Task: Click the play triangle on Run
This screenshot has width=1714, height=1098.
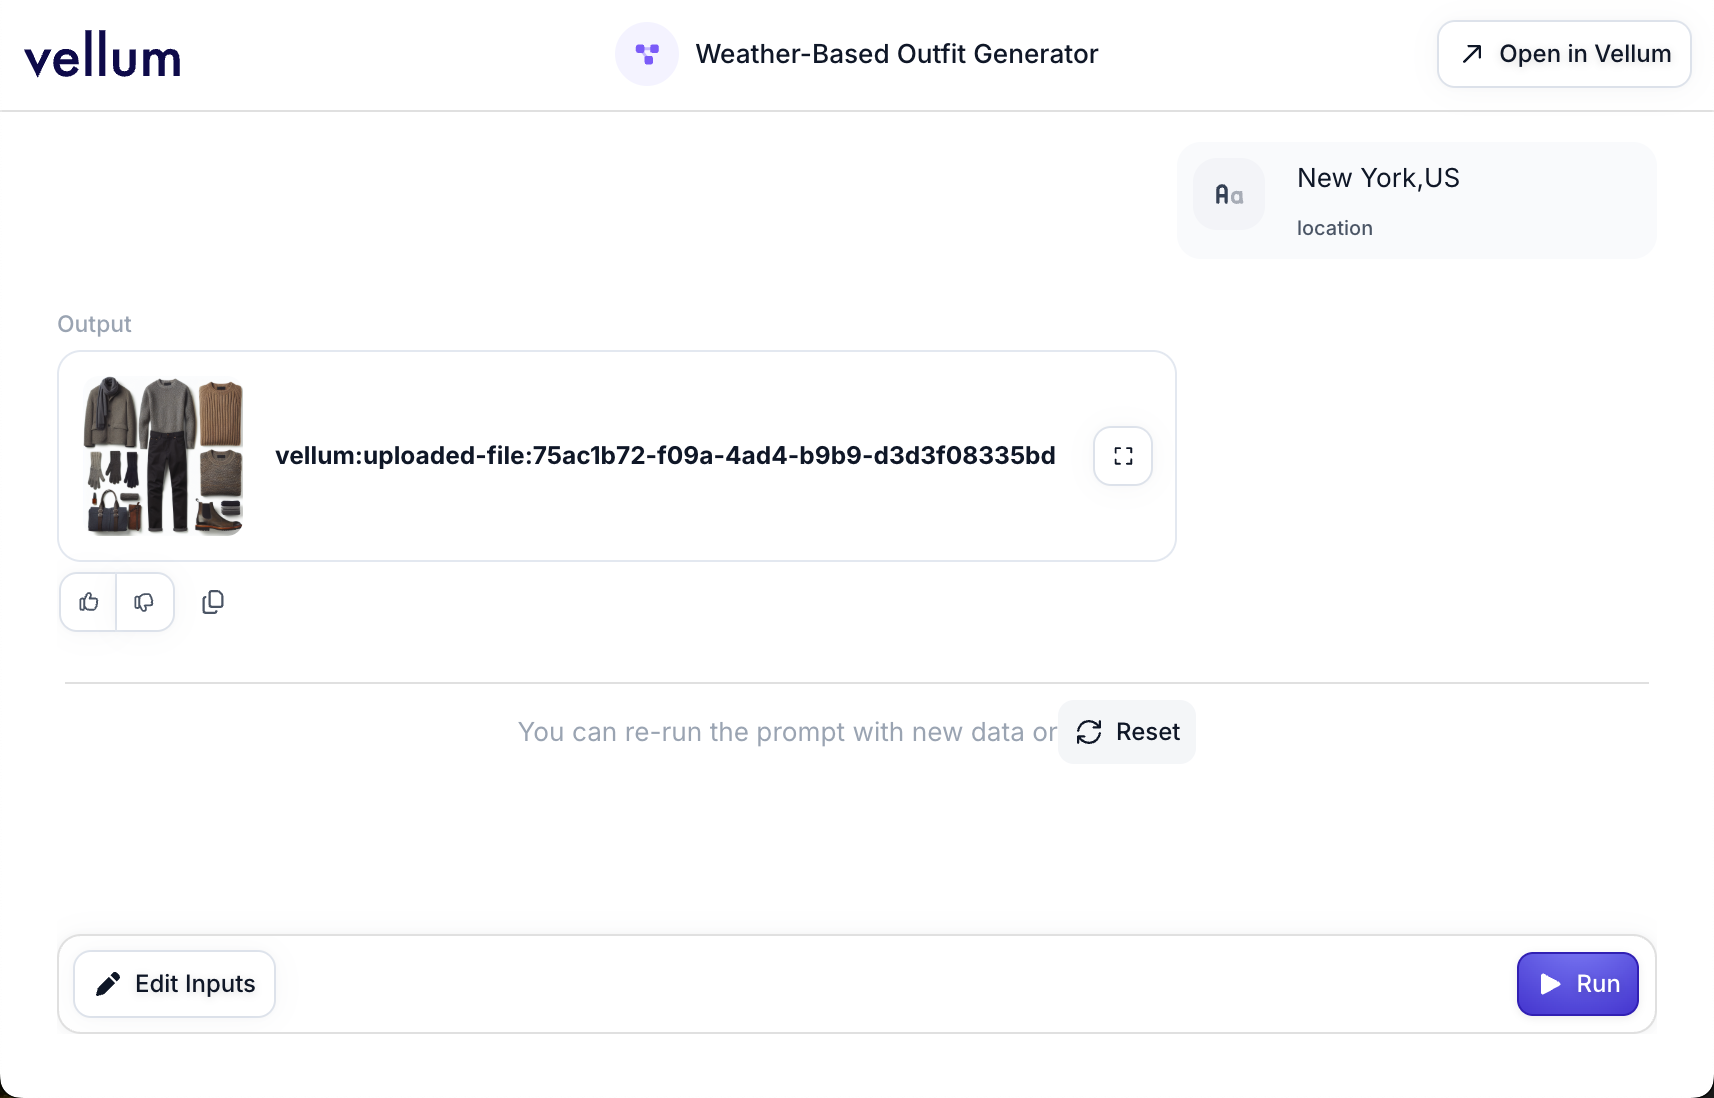Action: (x=1550, y=984)
